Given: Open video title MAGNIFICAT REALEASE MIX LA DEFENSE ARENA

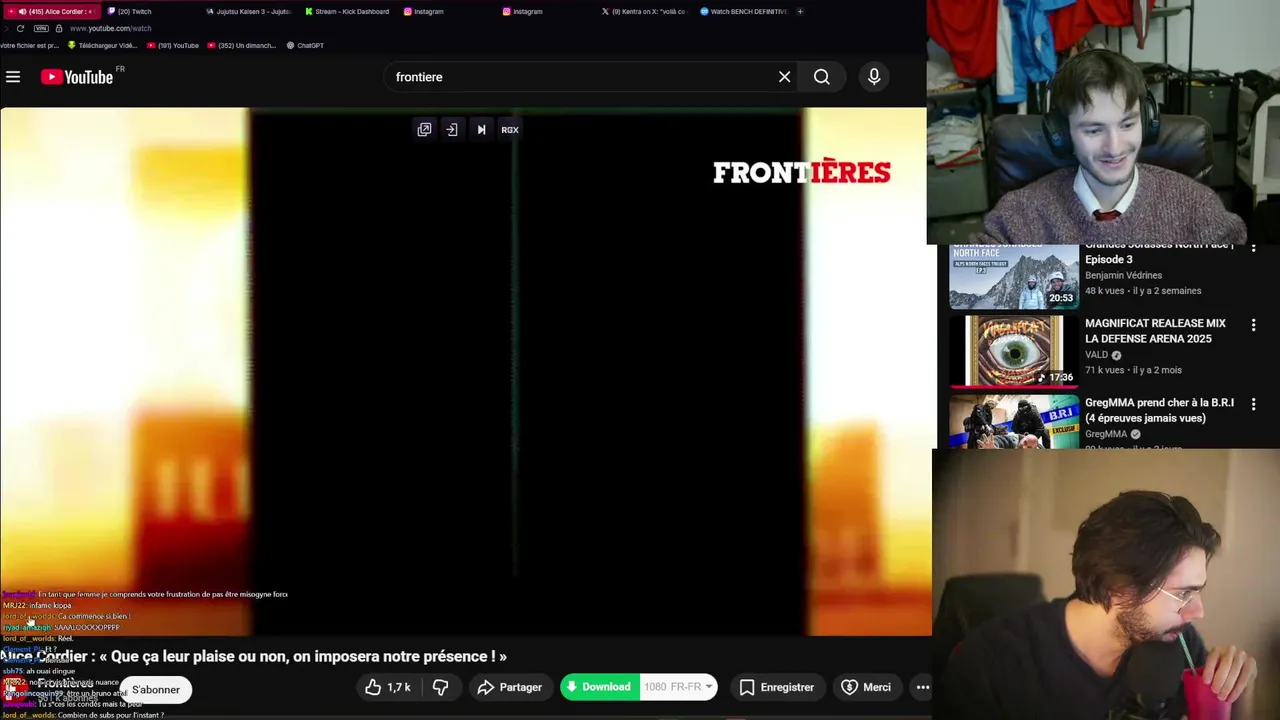Looking at the screenshot, I should 1155,331.
